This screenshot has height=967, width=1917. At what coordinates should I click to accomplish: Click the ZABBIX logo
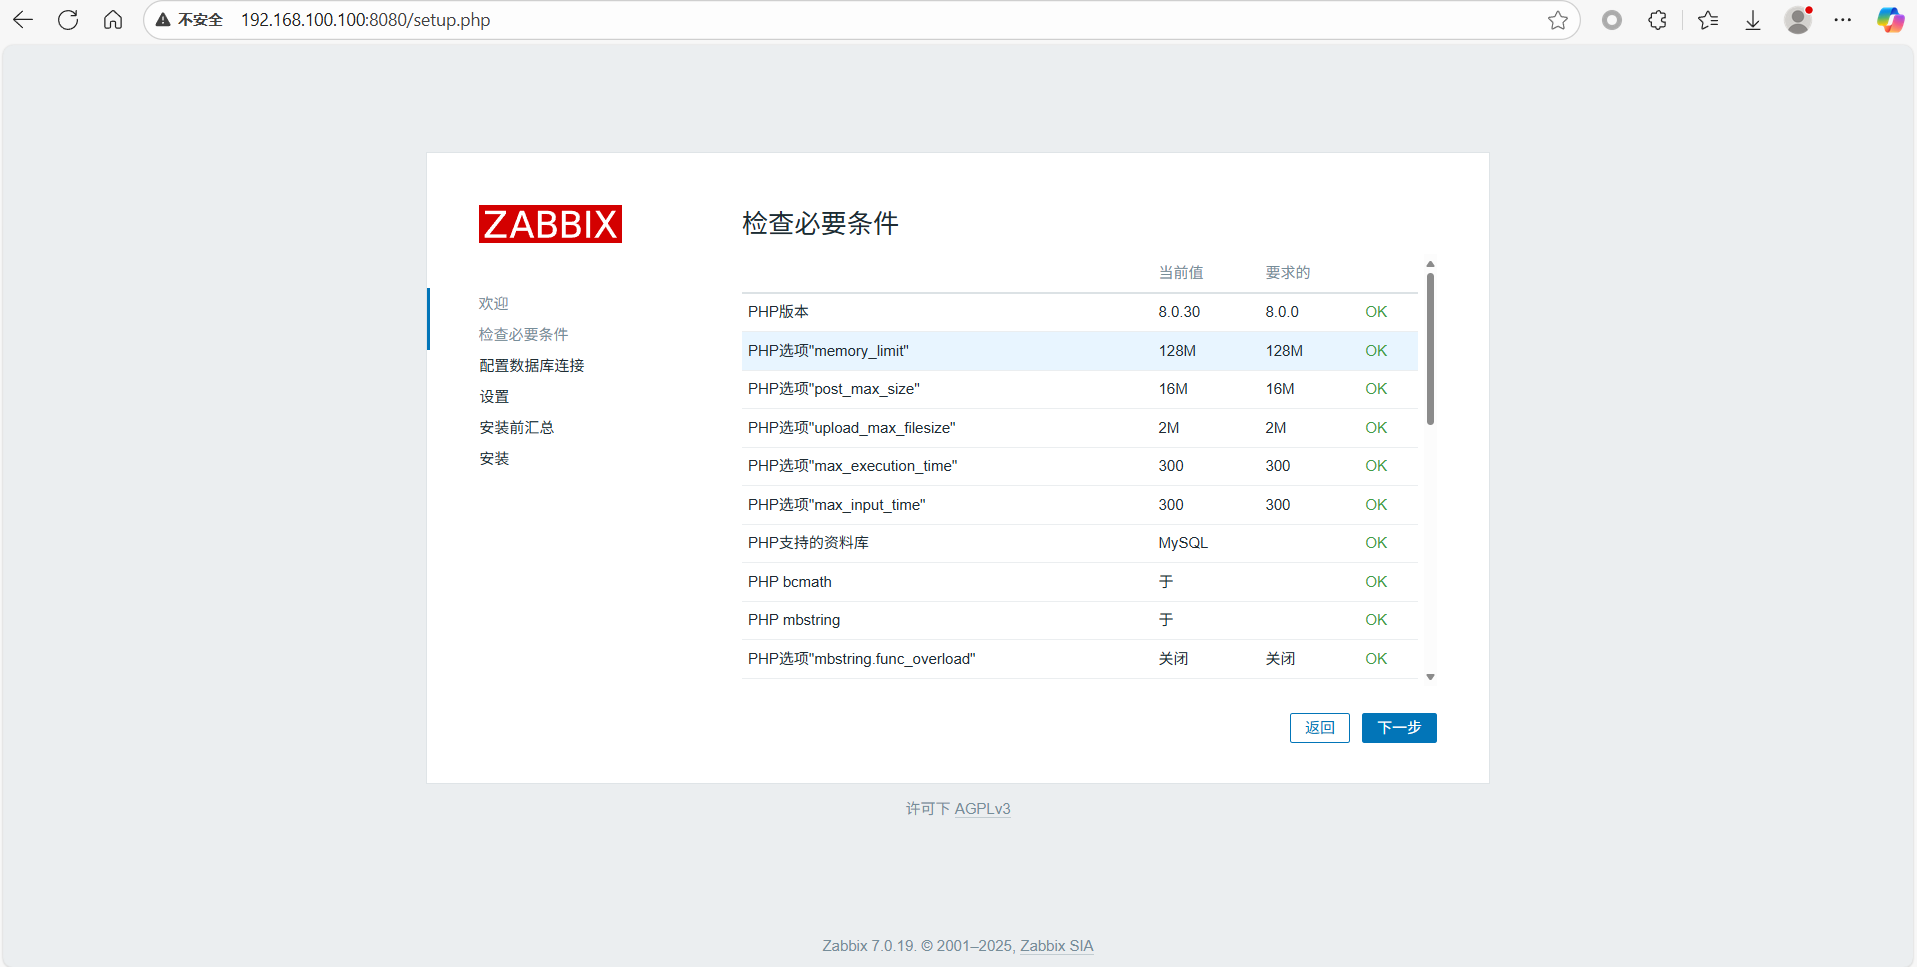[550, 224]
